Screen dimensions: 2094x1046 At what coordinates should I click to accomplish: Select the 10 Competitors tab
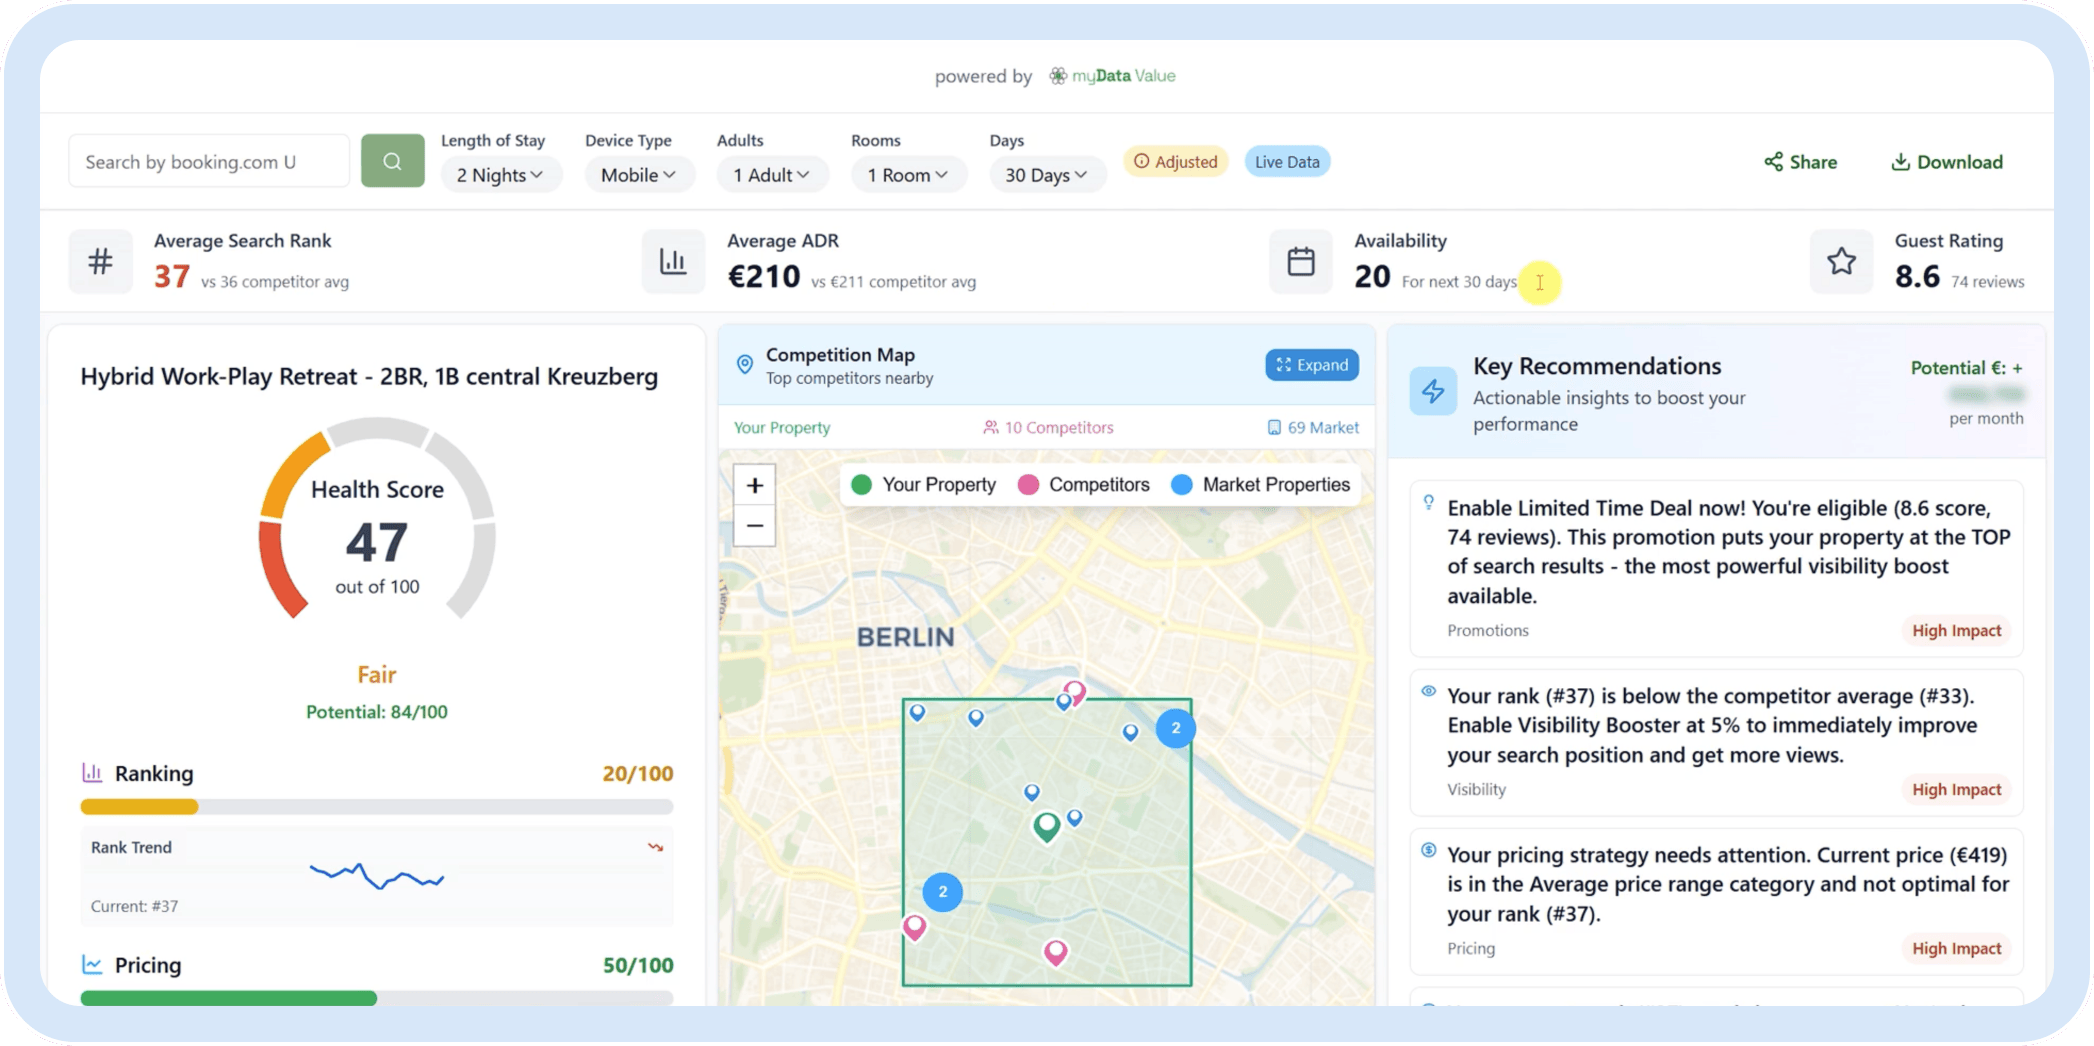tap(1048, 428)
